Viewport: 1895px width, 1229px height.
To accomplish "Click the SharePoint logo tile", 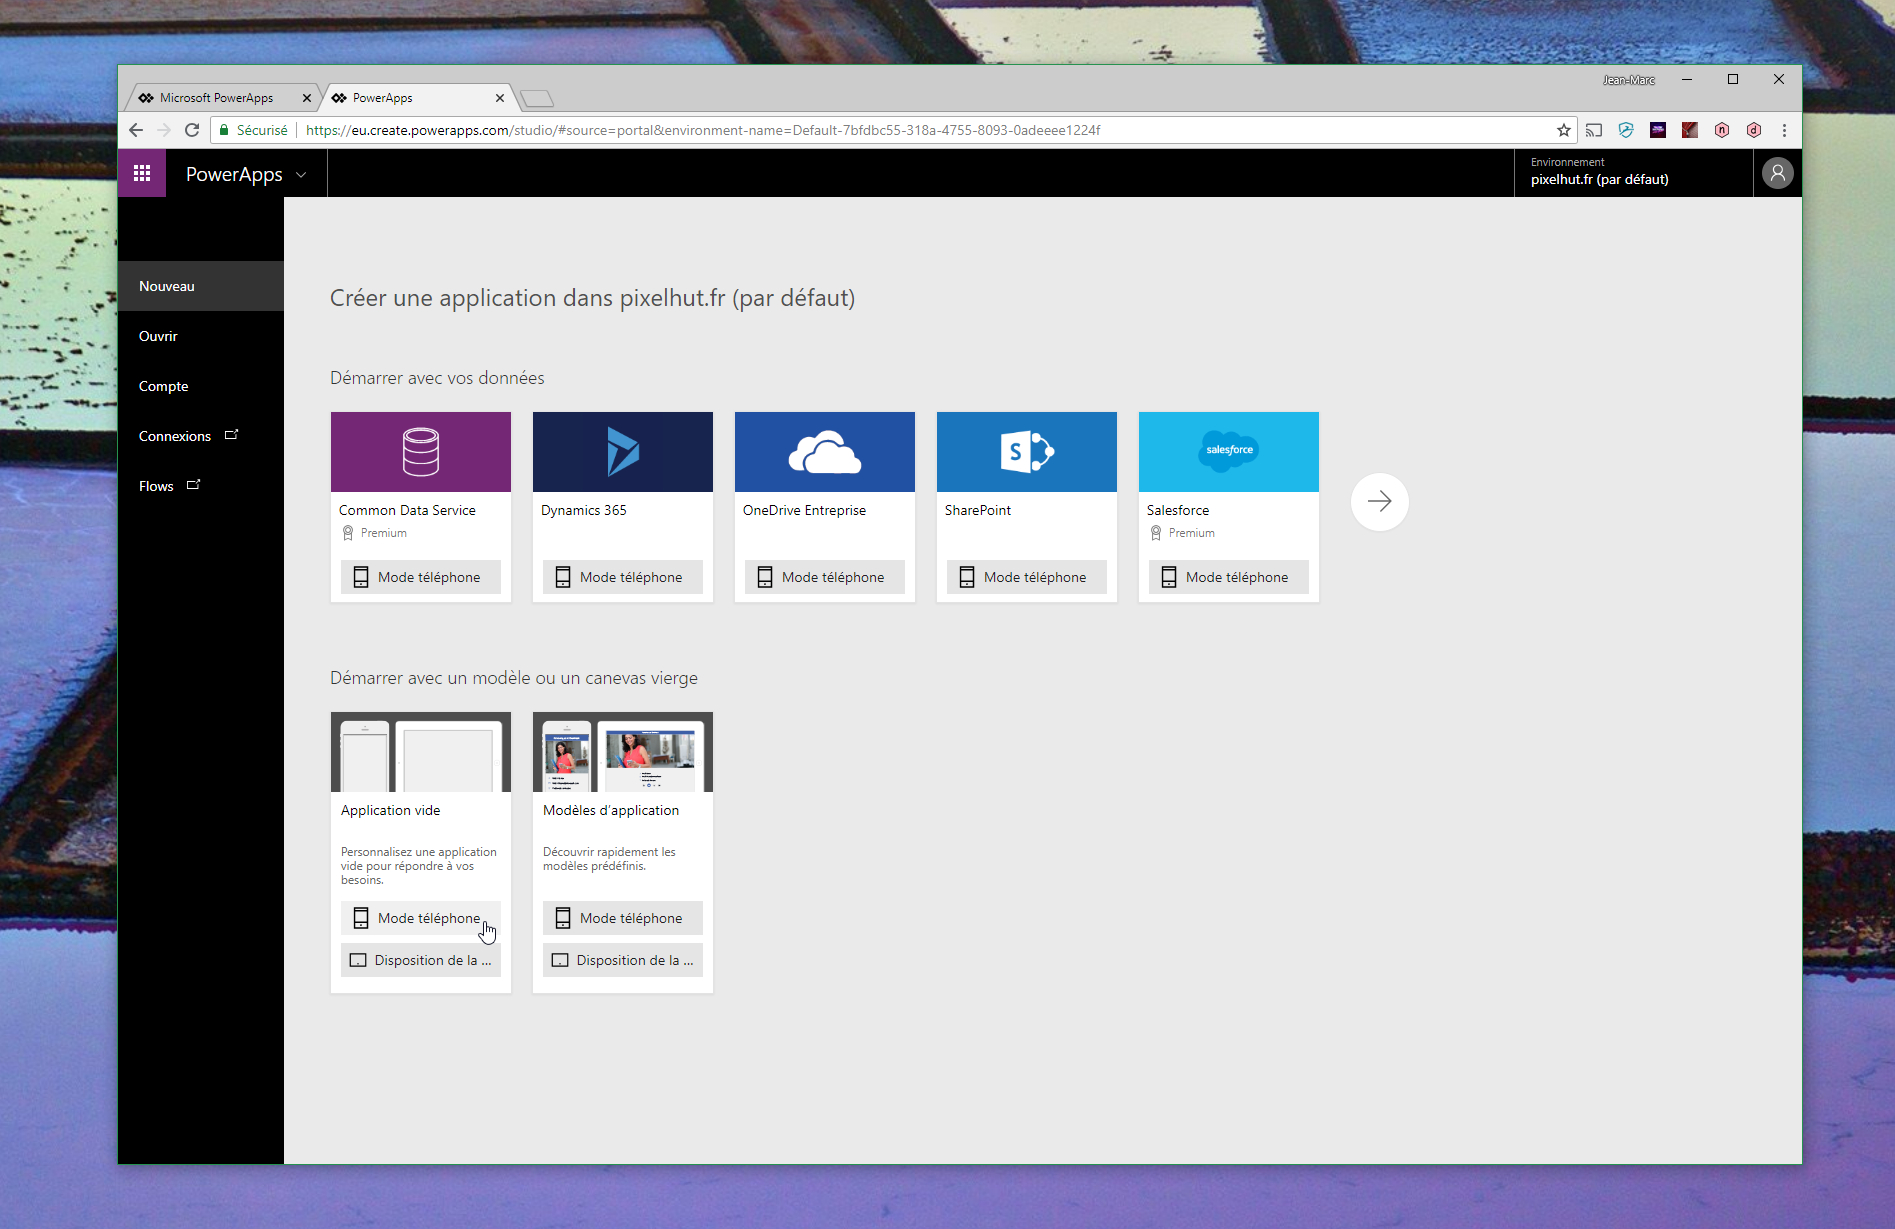I will [x=1027, y=452].
